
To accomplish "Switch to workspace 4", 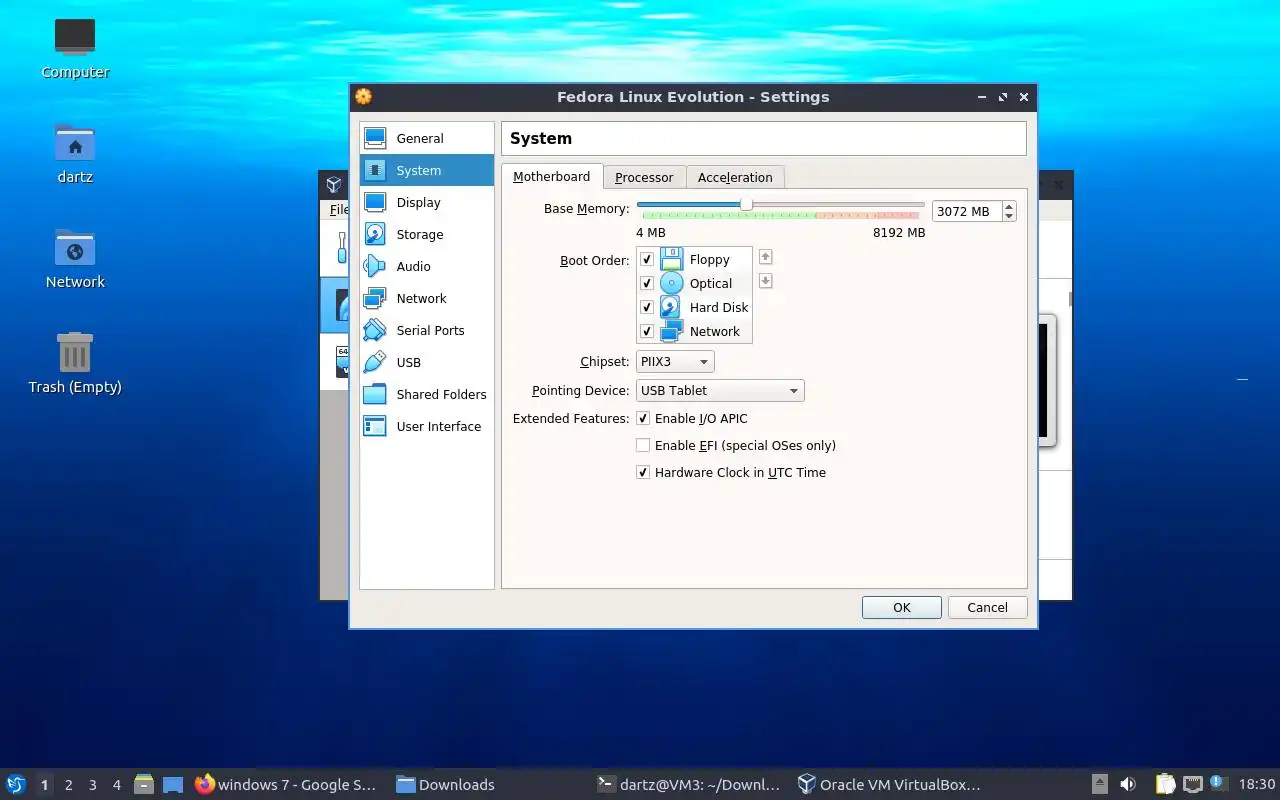I will tap(117, 785).
